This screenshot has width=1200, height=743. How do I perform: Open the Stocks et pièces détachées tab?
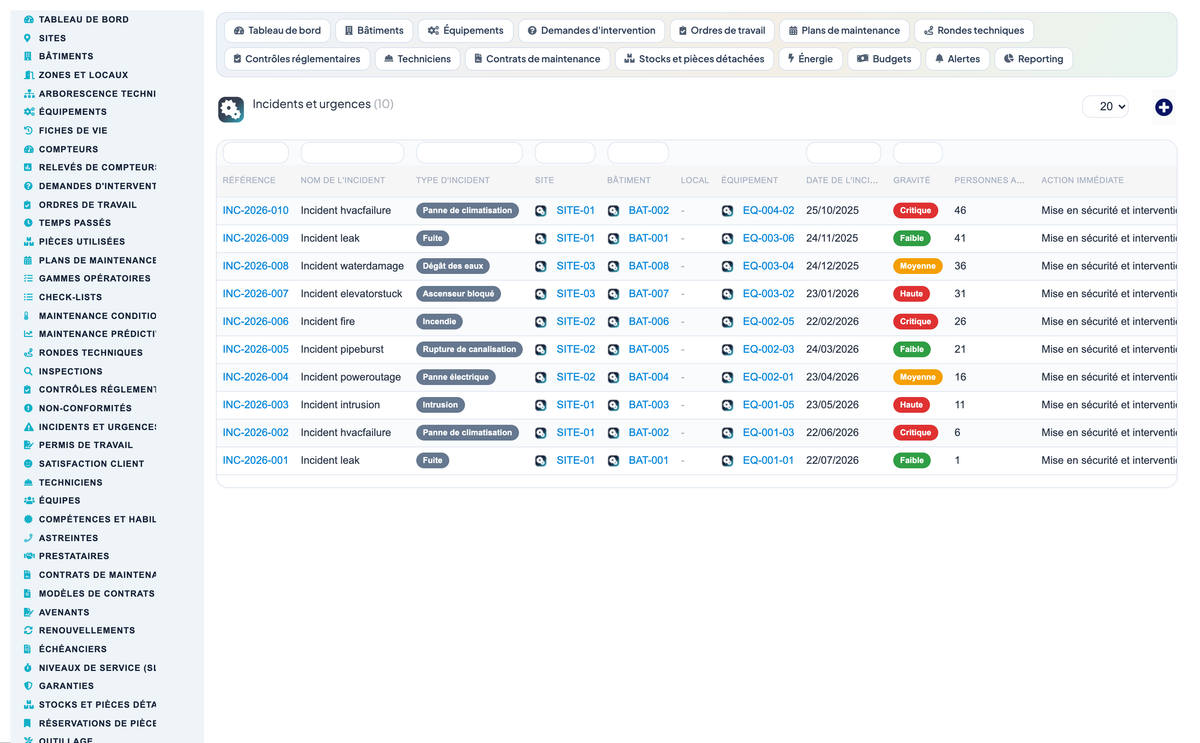point(694,59)
